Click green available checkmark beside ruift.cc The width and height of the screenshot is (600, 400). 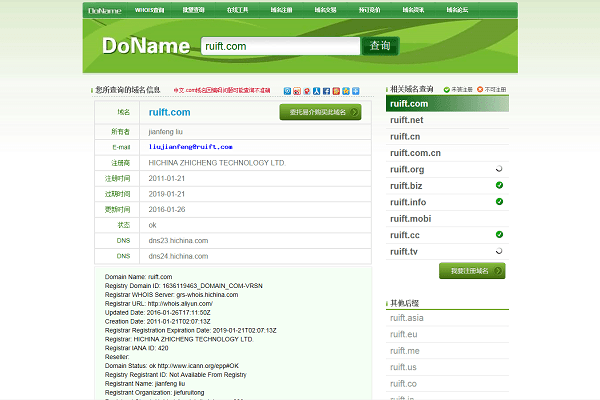[x=499, y=234]
